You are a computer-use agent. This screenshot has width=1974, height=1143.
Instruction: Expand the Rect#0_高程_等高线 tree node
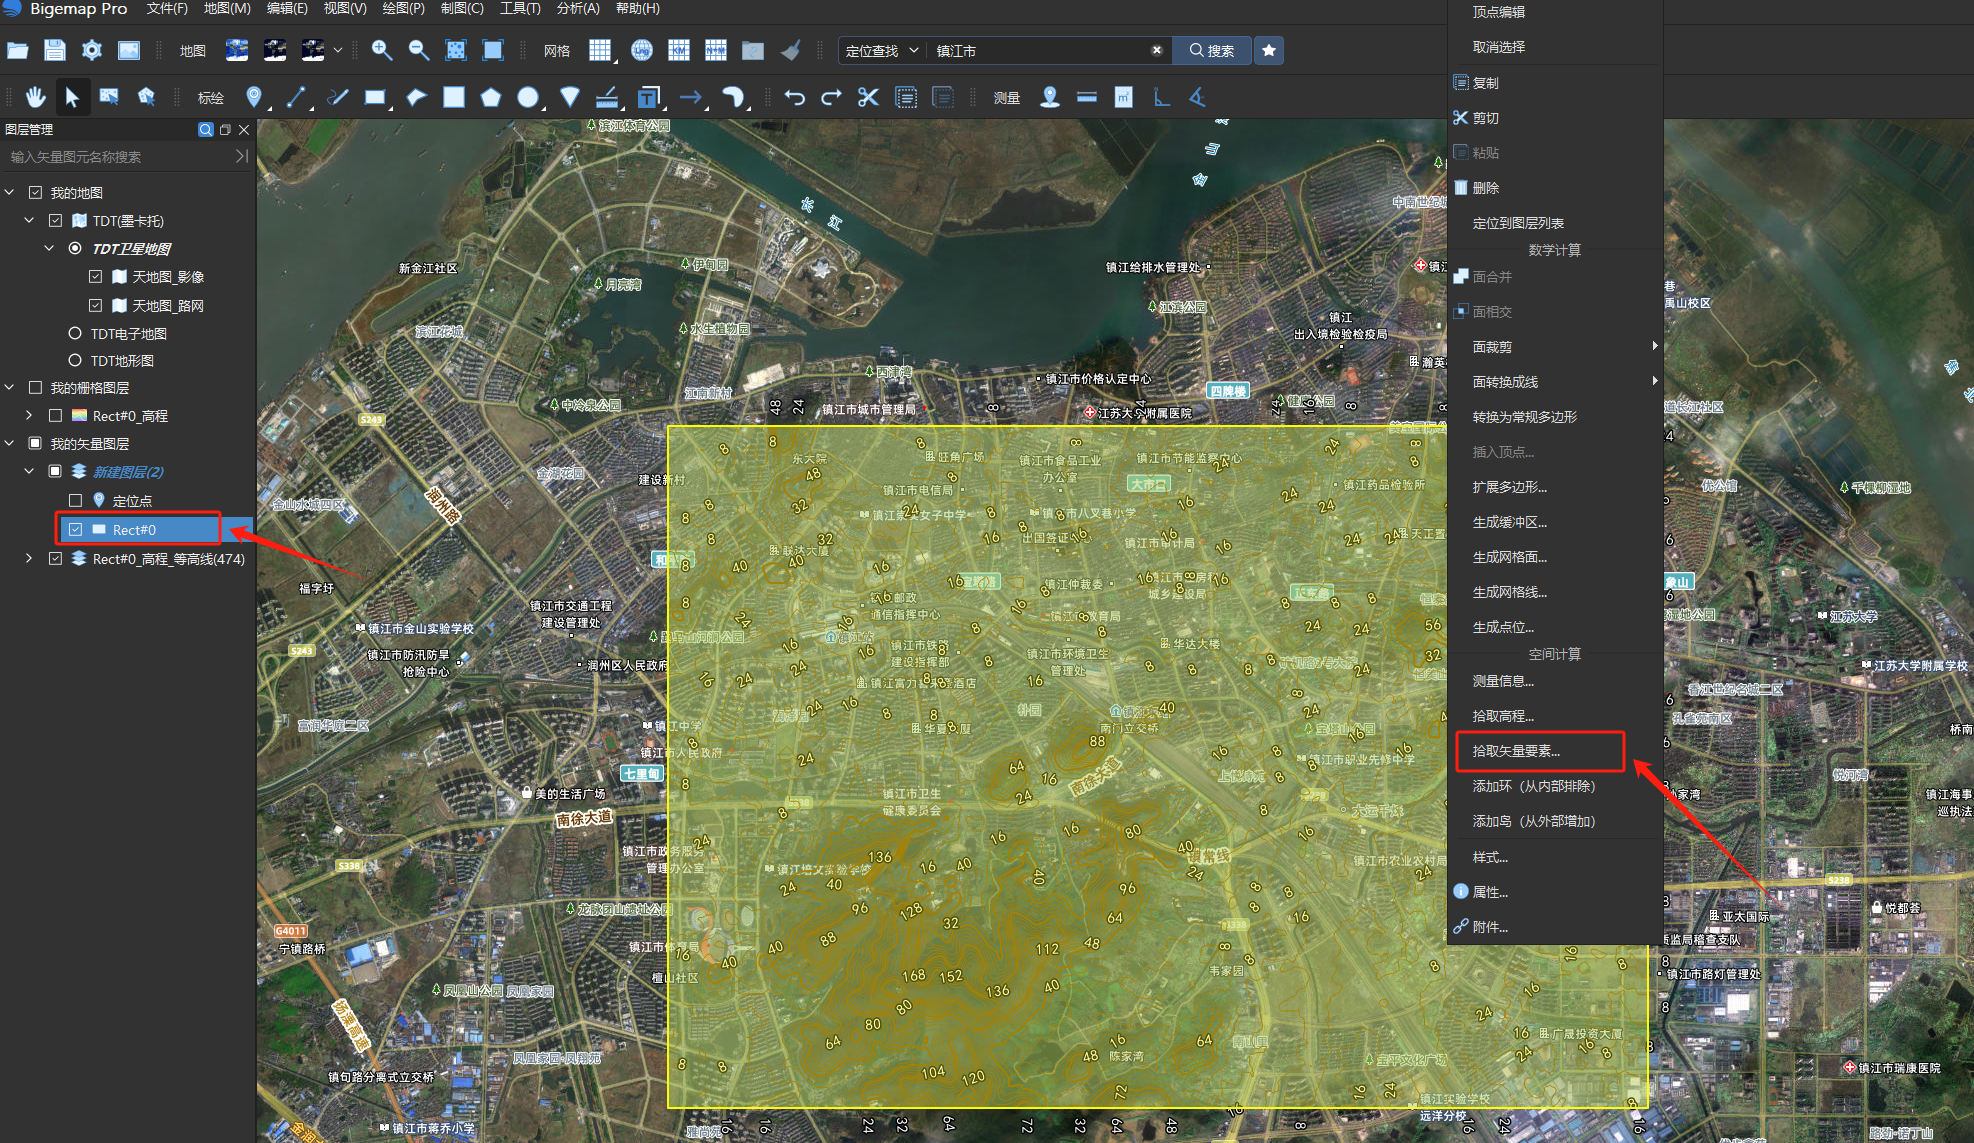[29, 558]
